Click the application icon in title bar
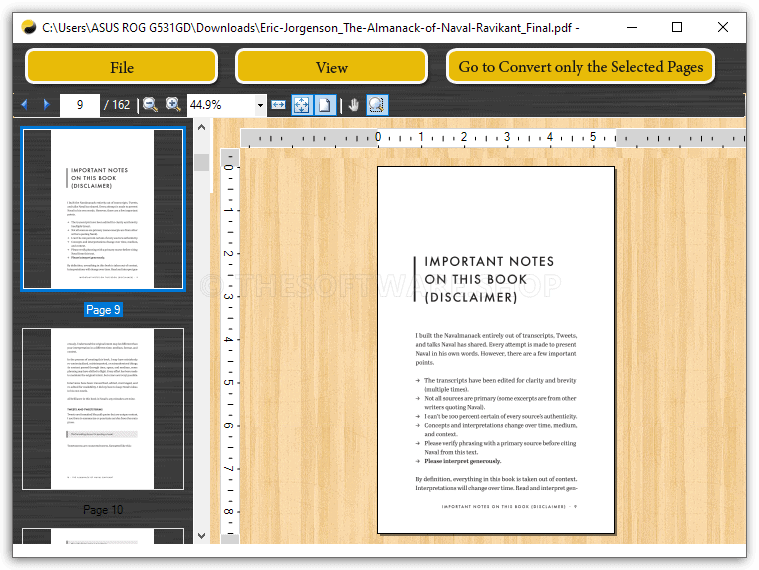759x570 pixels. [30, 28]
